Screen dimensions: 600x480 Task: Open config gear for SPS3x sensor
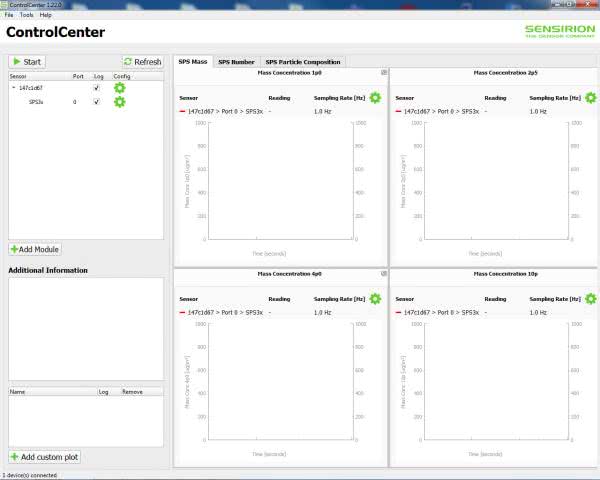pyautogui.click(x=120, y=102)
